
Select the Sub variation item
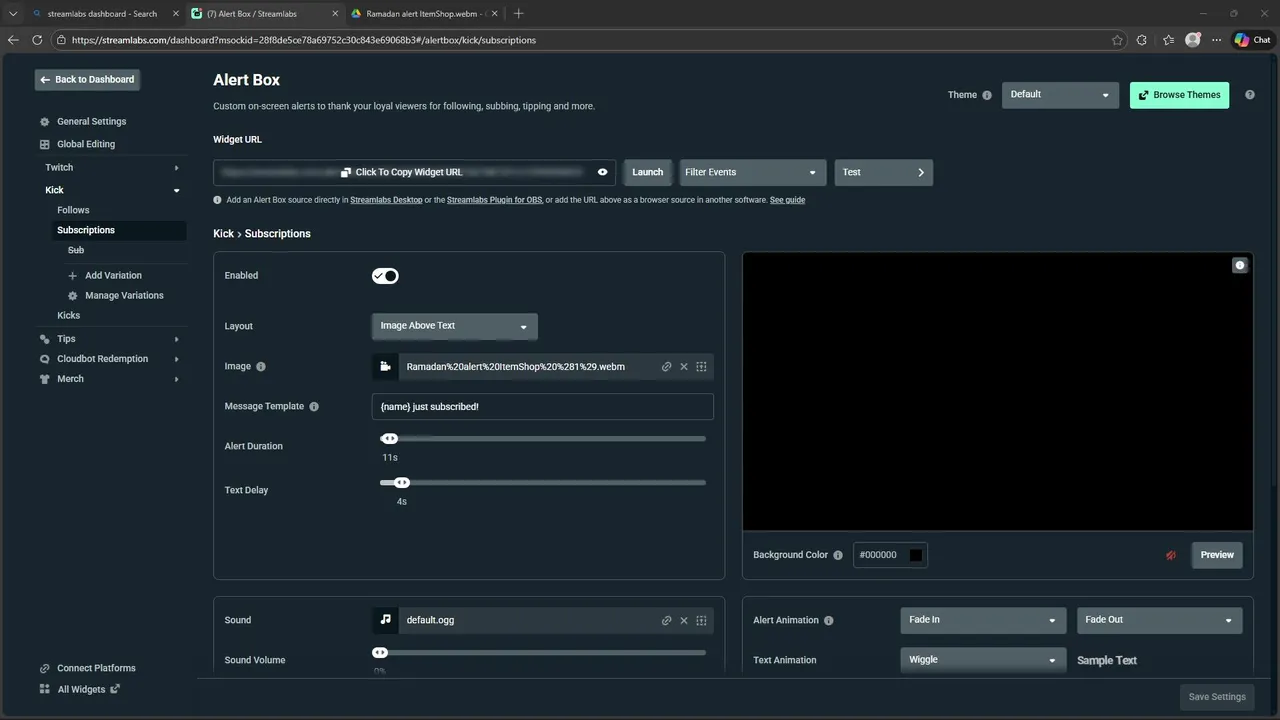point(76,250)
